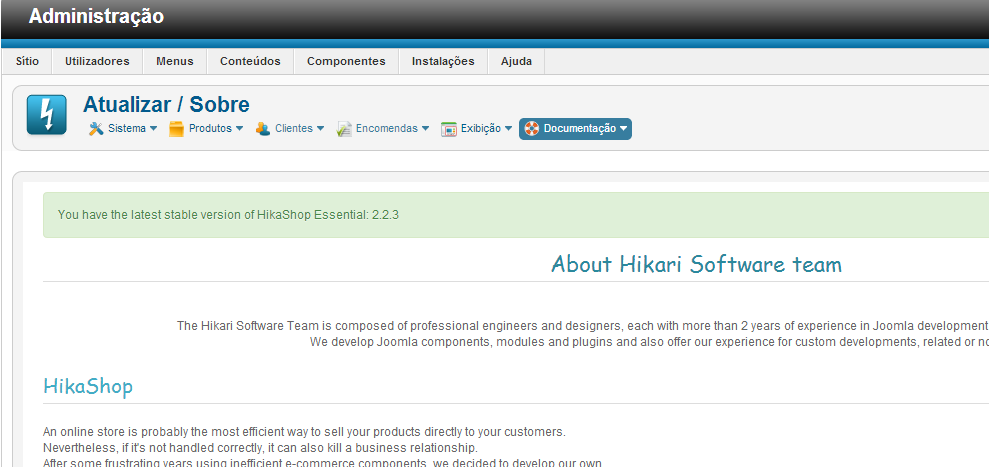989x467 pixels.
Task: Click the line starting 'An online store is probably'
Action: click(304, 432)
